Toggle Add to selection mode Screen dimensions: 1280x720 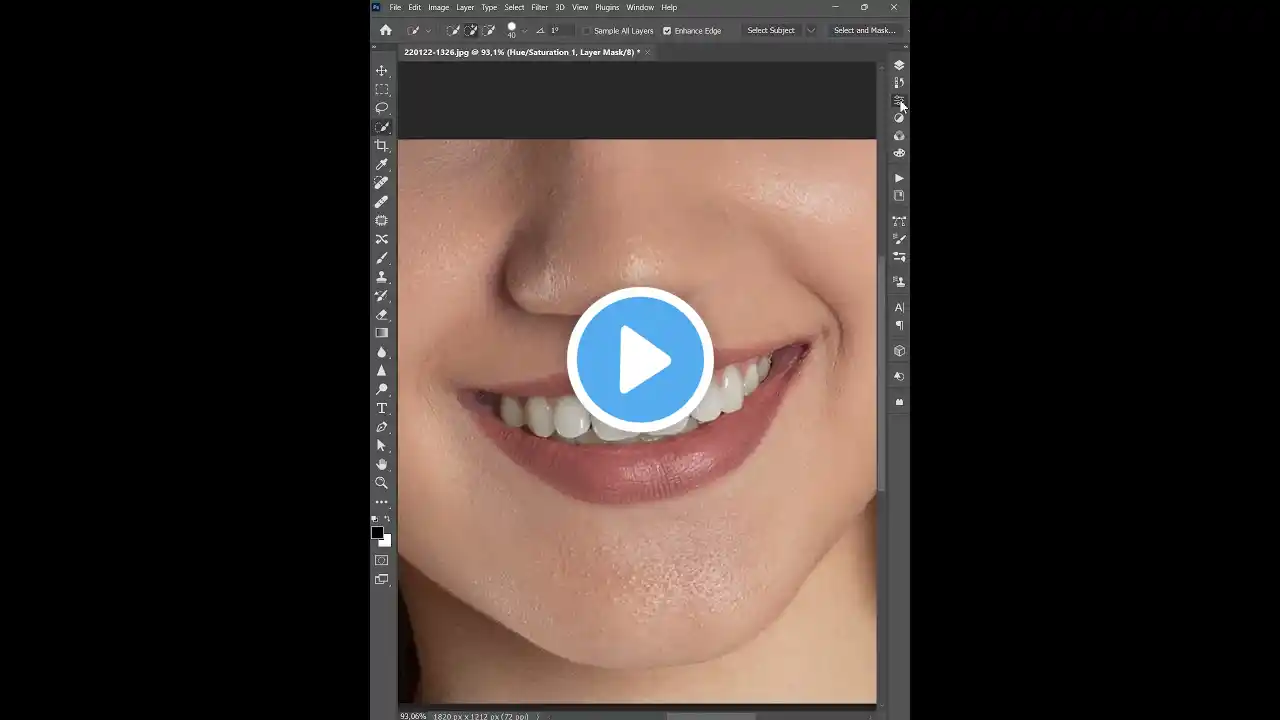point(470,30)
